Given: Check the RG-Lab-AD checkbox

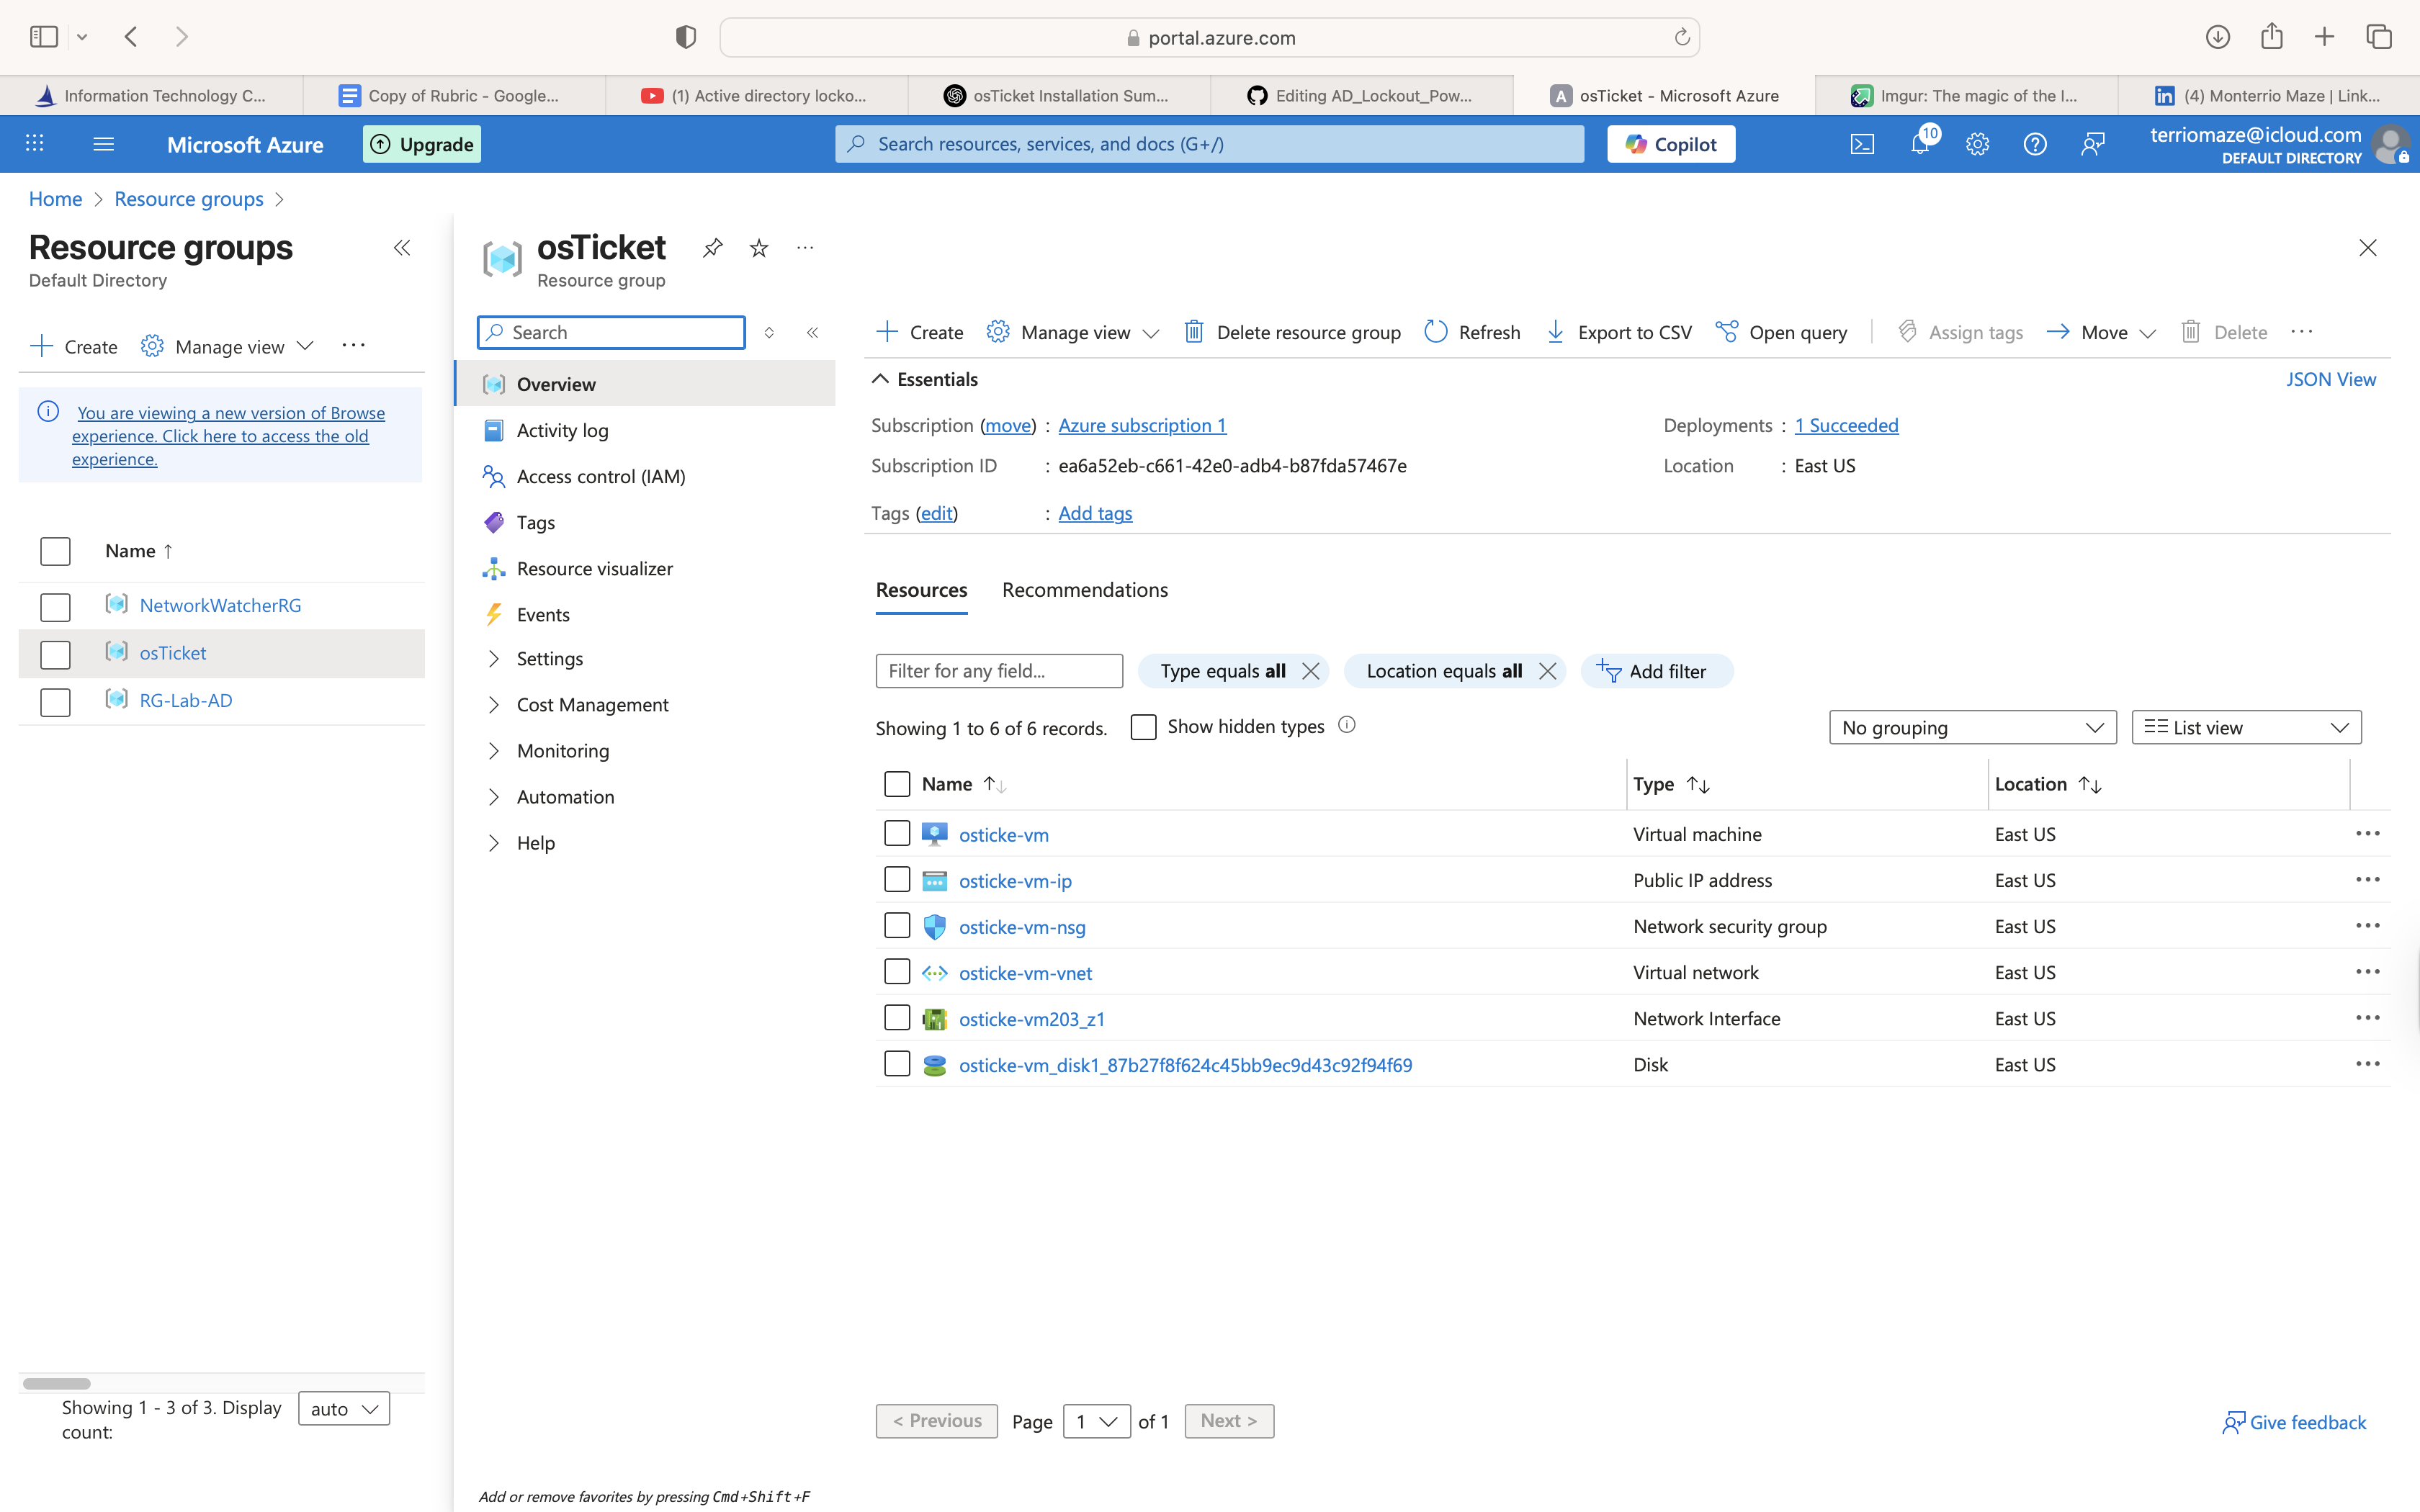Looking at the screenshot, I should tap(55, 702).
